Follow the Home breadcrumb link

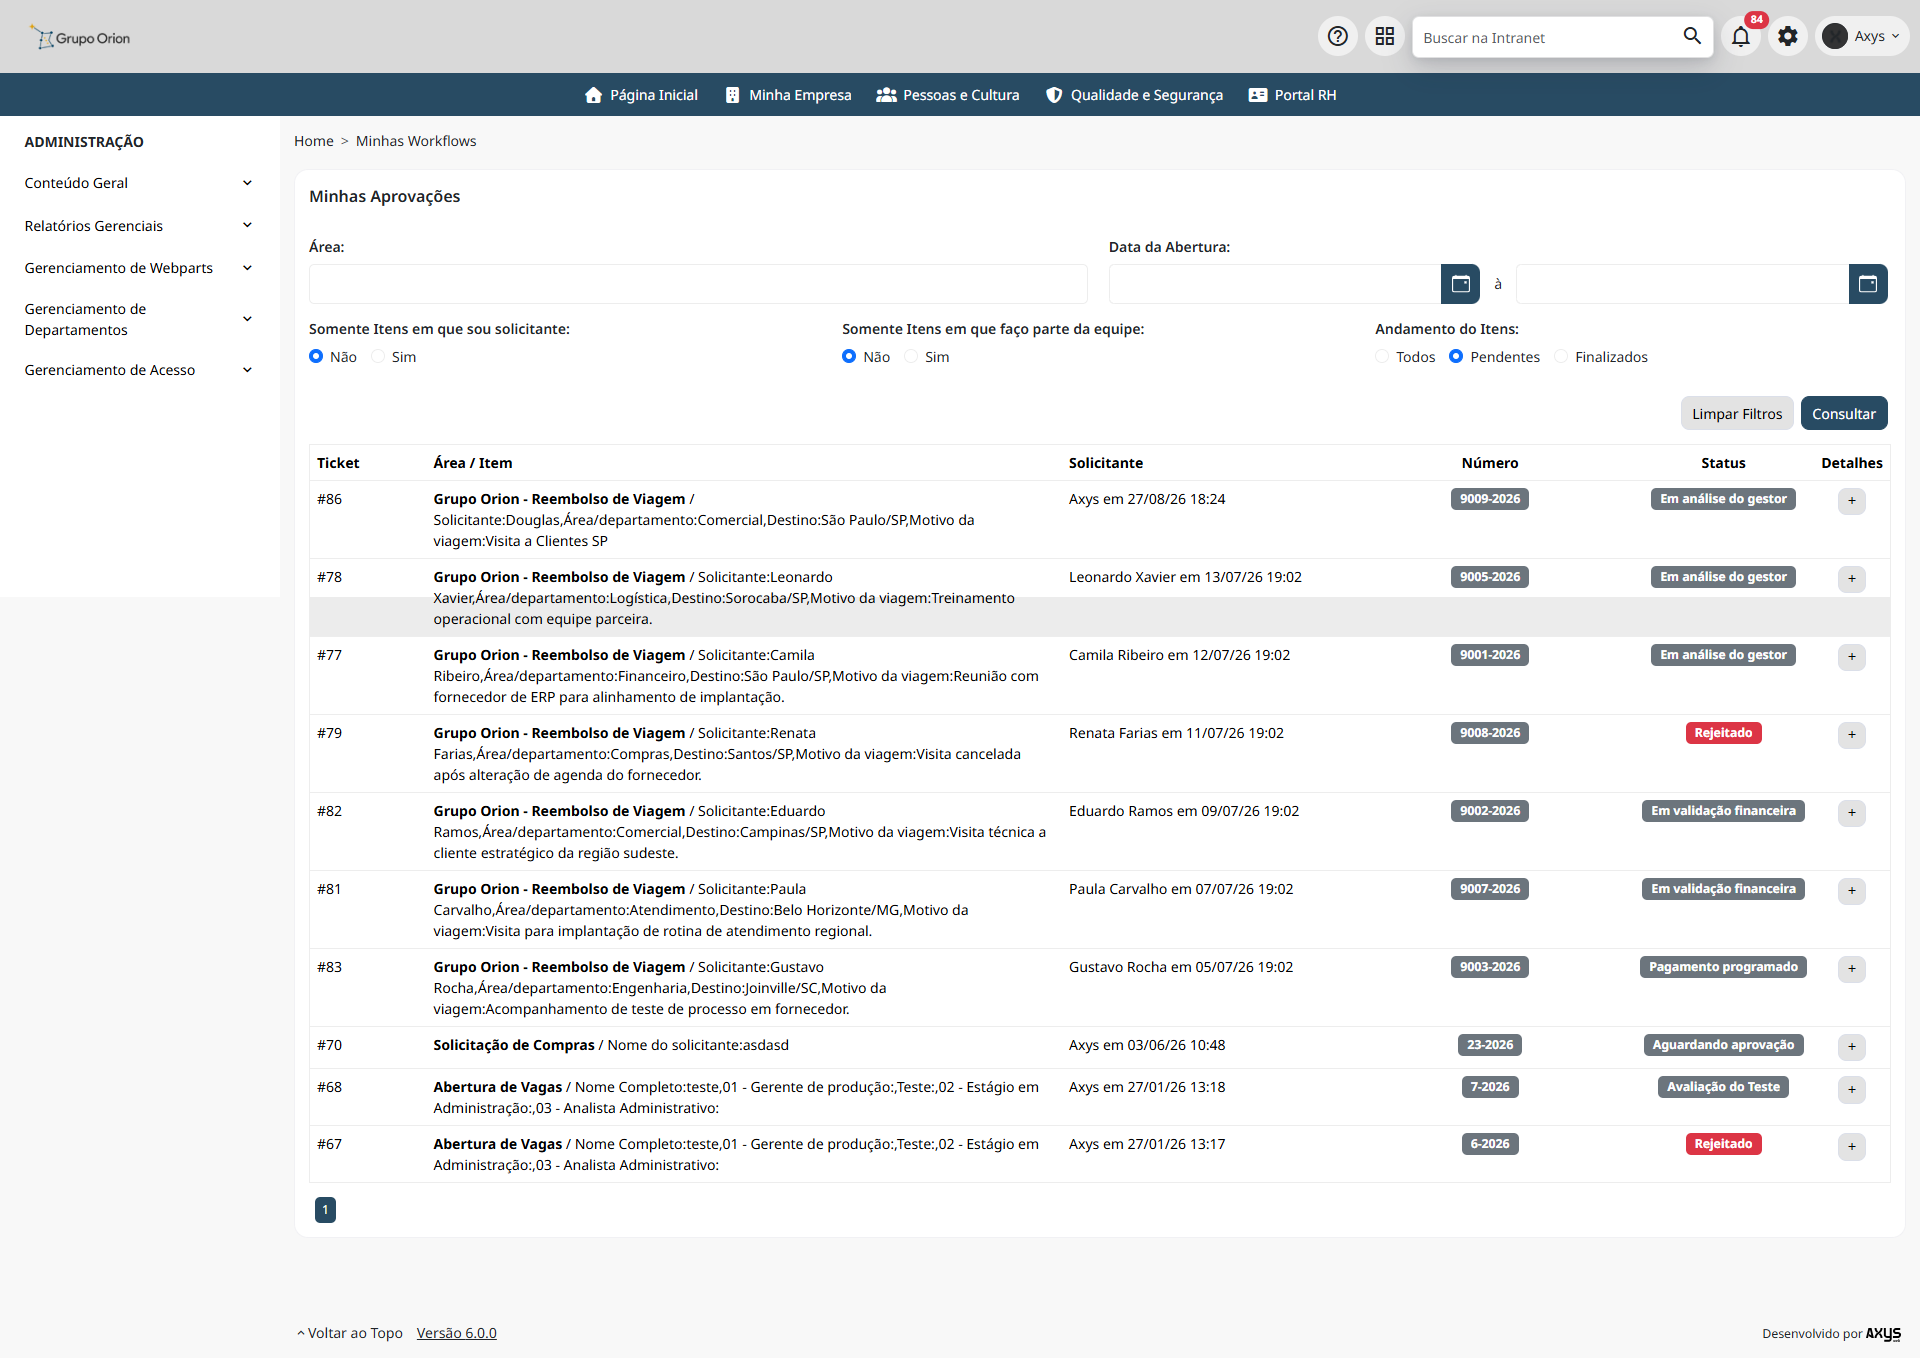pyautogui.click(x=314, y=141)
